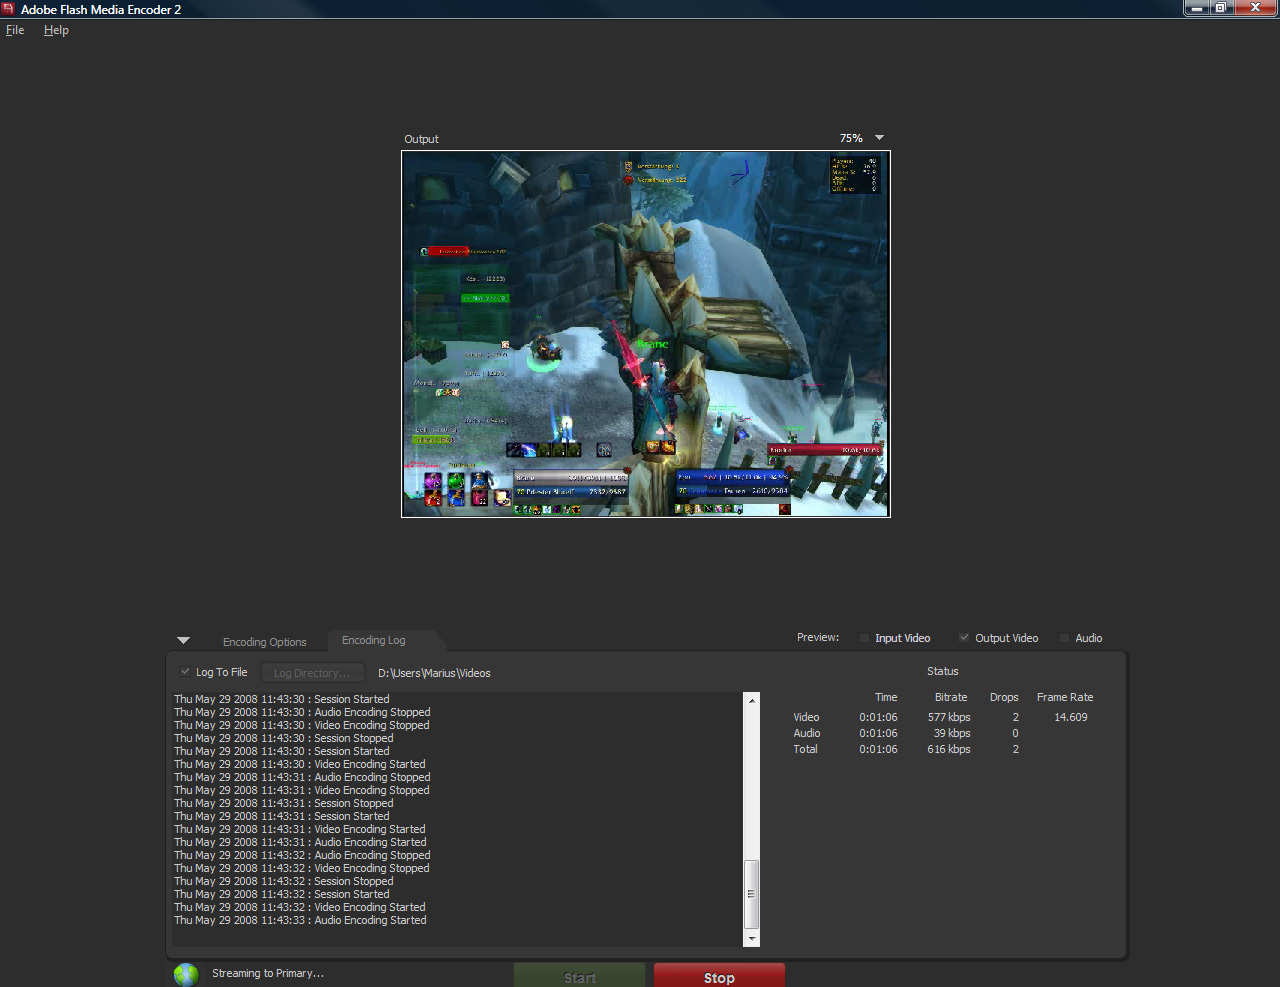Screen dimensions: 1280x987
Task: Click the log scrollbar down arrow
Action: pos(752,939)
